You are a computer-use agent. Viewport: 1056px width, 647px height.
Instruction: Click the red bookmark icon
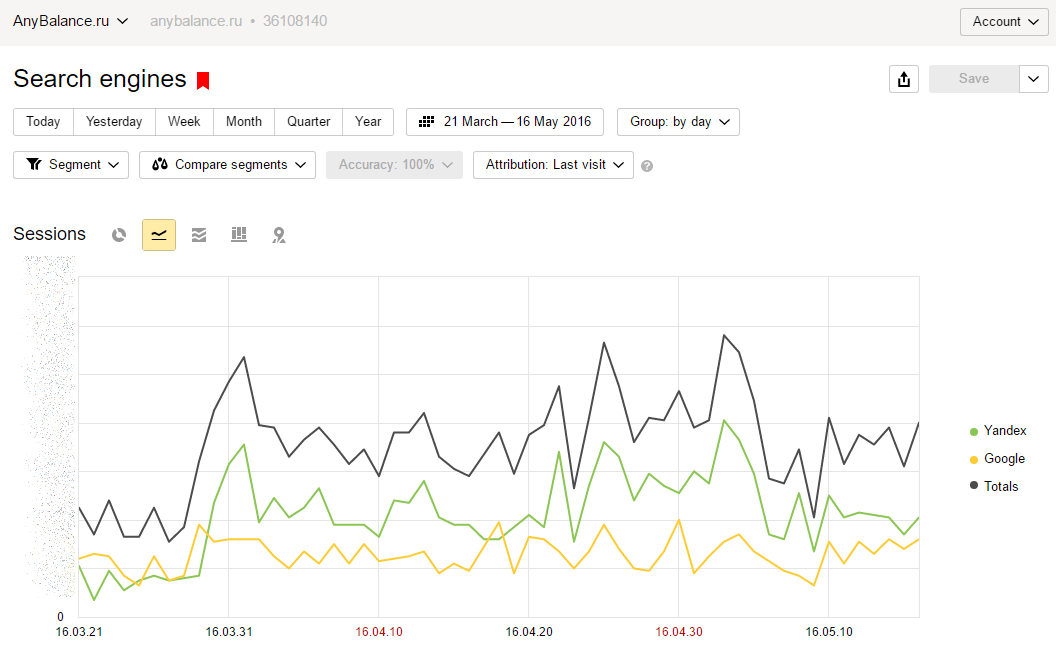pos(203,81)
